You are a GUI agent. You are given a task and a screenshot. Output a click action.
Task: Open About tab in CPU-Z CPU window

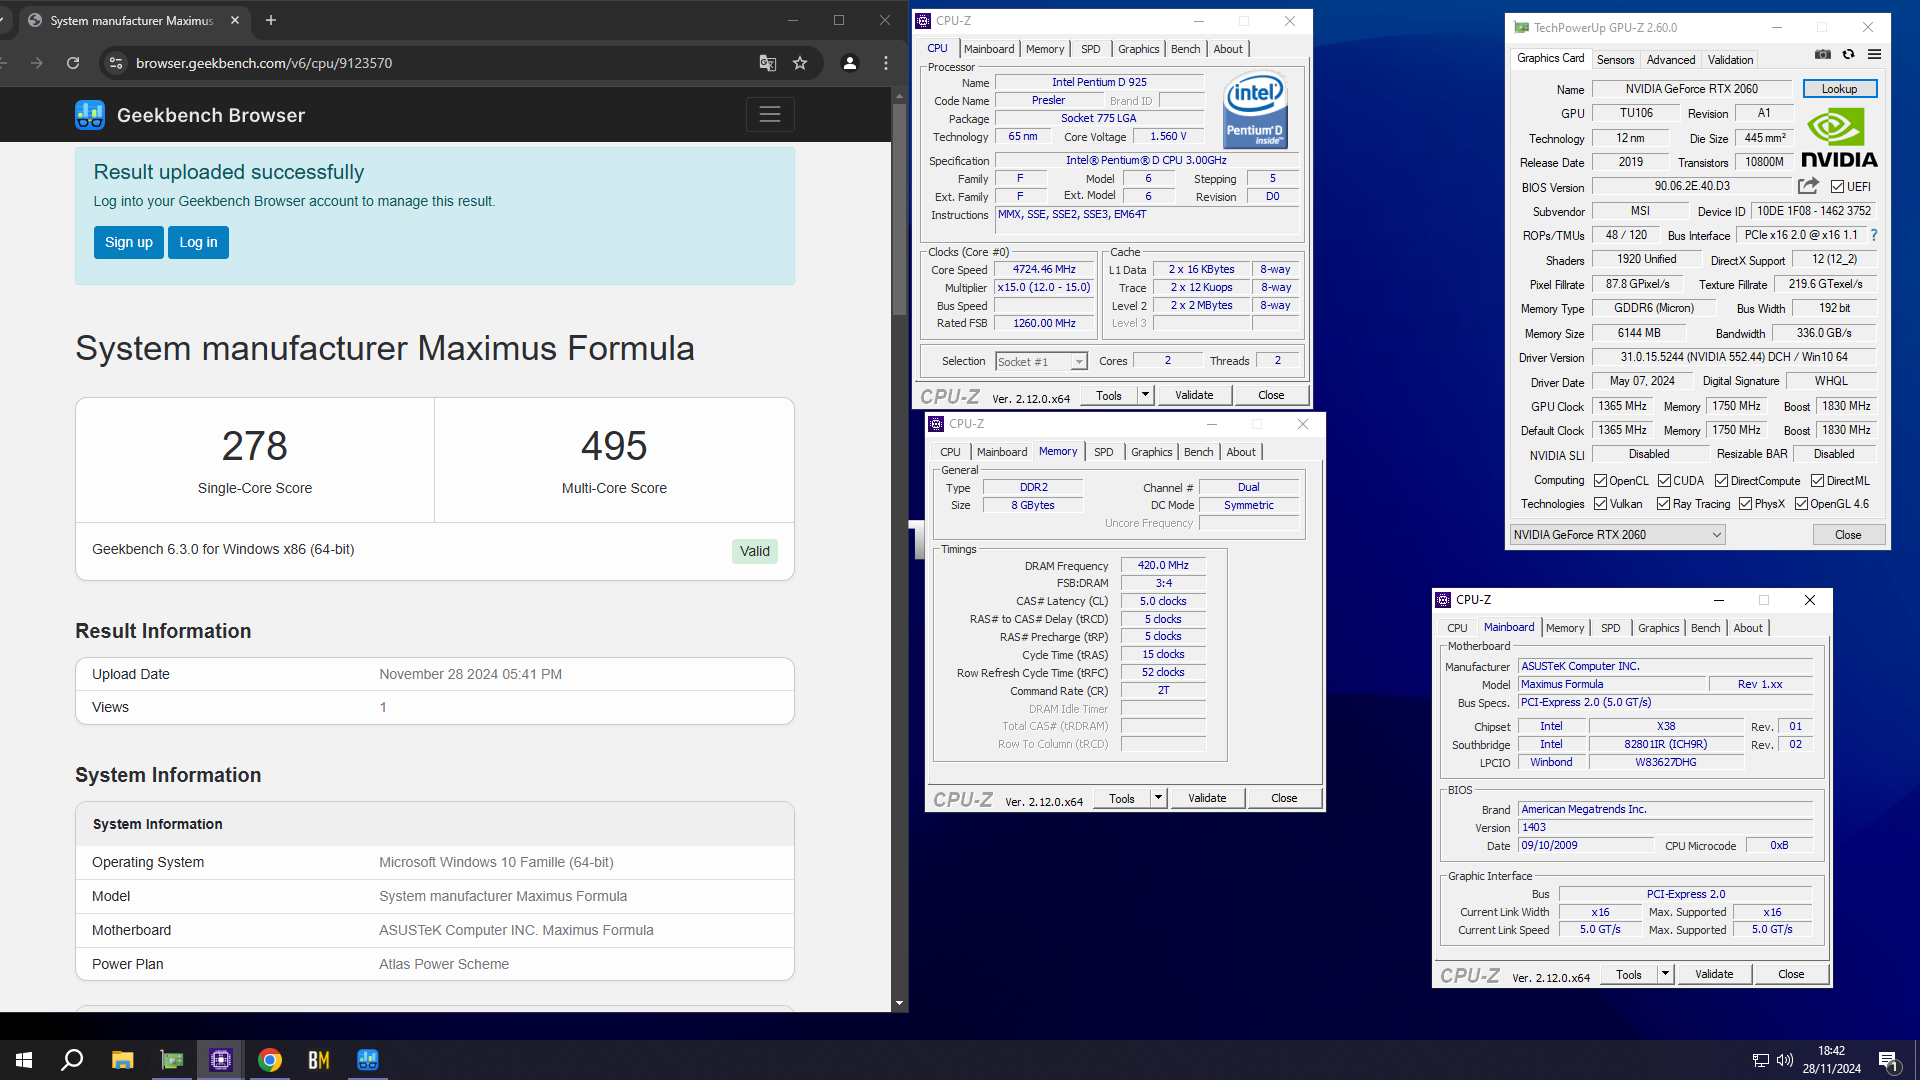click(1228, 49)
